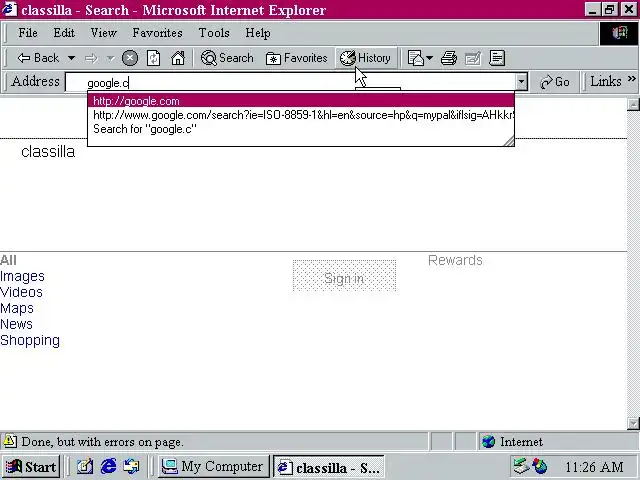Click the Videos link
Viewport: 640px width, 480px height.
point(21,292)
